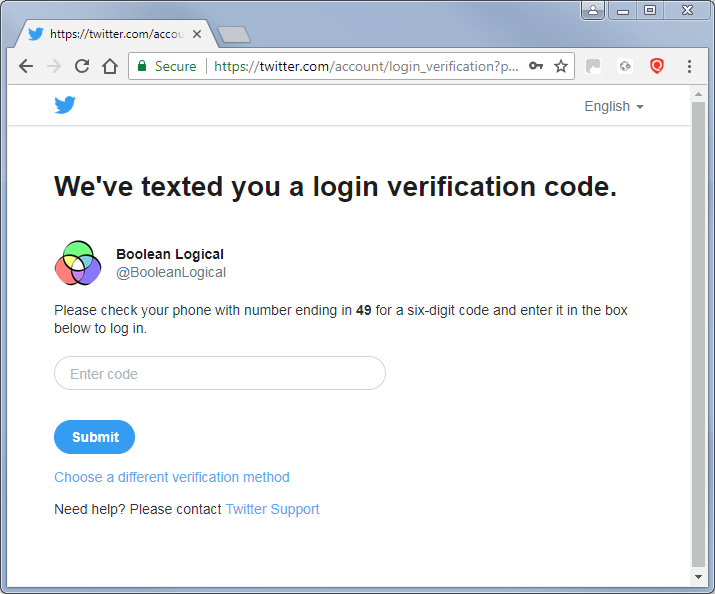The width and height of the screenshot is (715, 594).
Task: Open Chrome user profile button
Action: 593,10
